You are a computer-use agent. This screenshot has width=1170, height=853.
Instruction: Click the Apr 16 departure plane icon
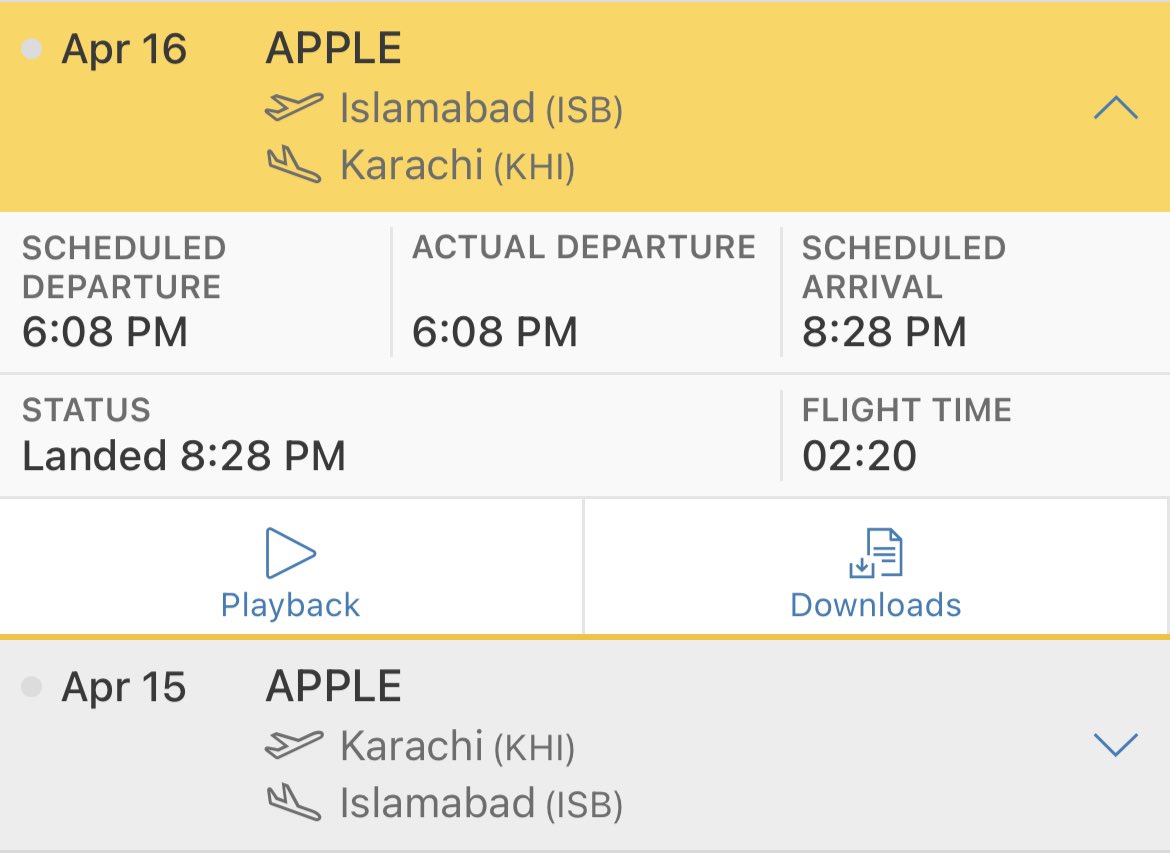coord(294,107)
